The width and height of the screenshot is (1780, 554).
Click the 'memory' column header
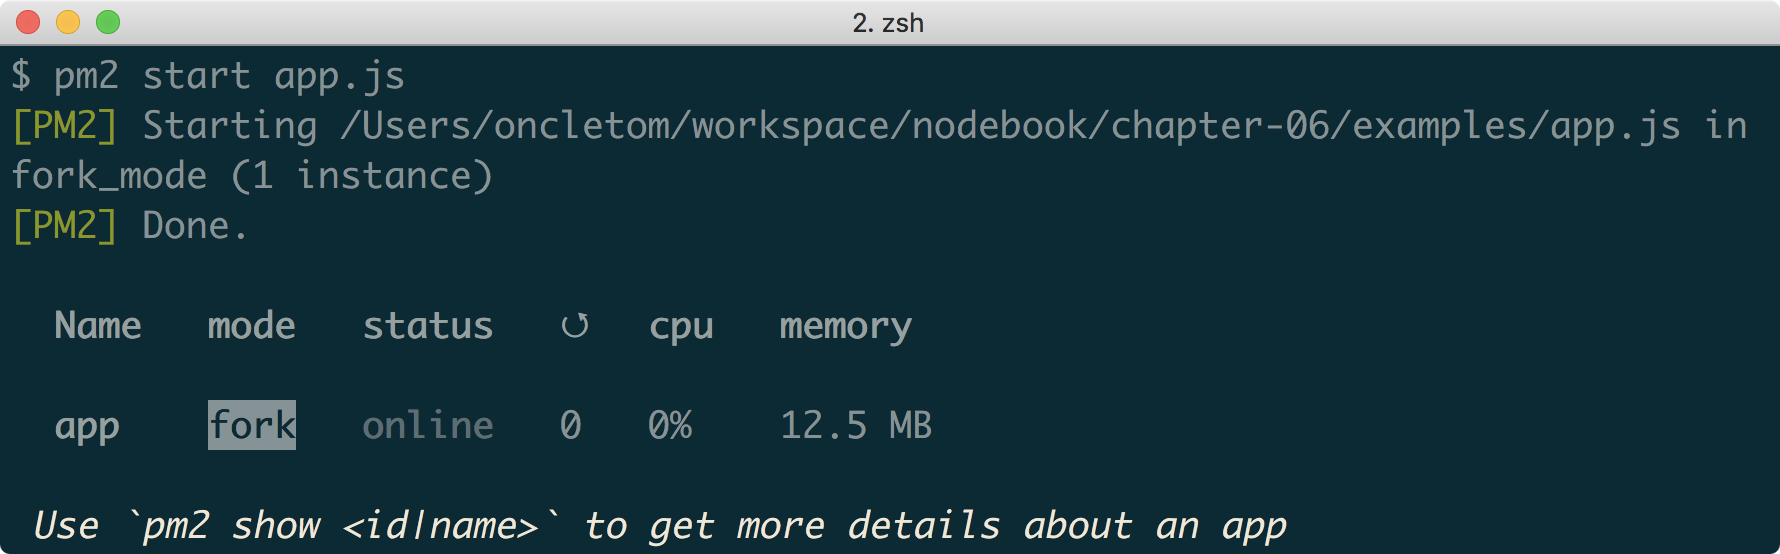coord(845,326)
